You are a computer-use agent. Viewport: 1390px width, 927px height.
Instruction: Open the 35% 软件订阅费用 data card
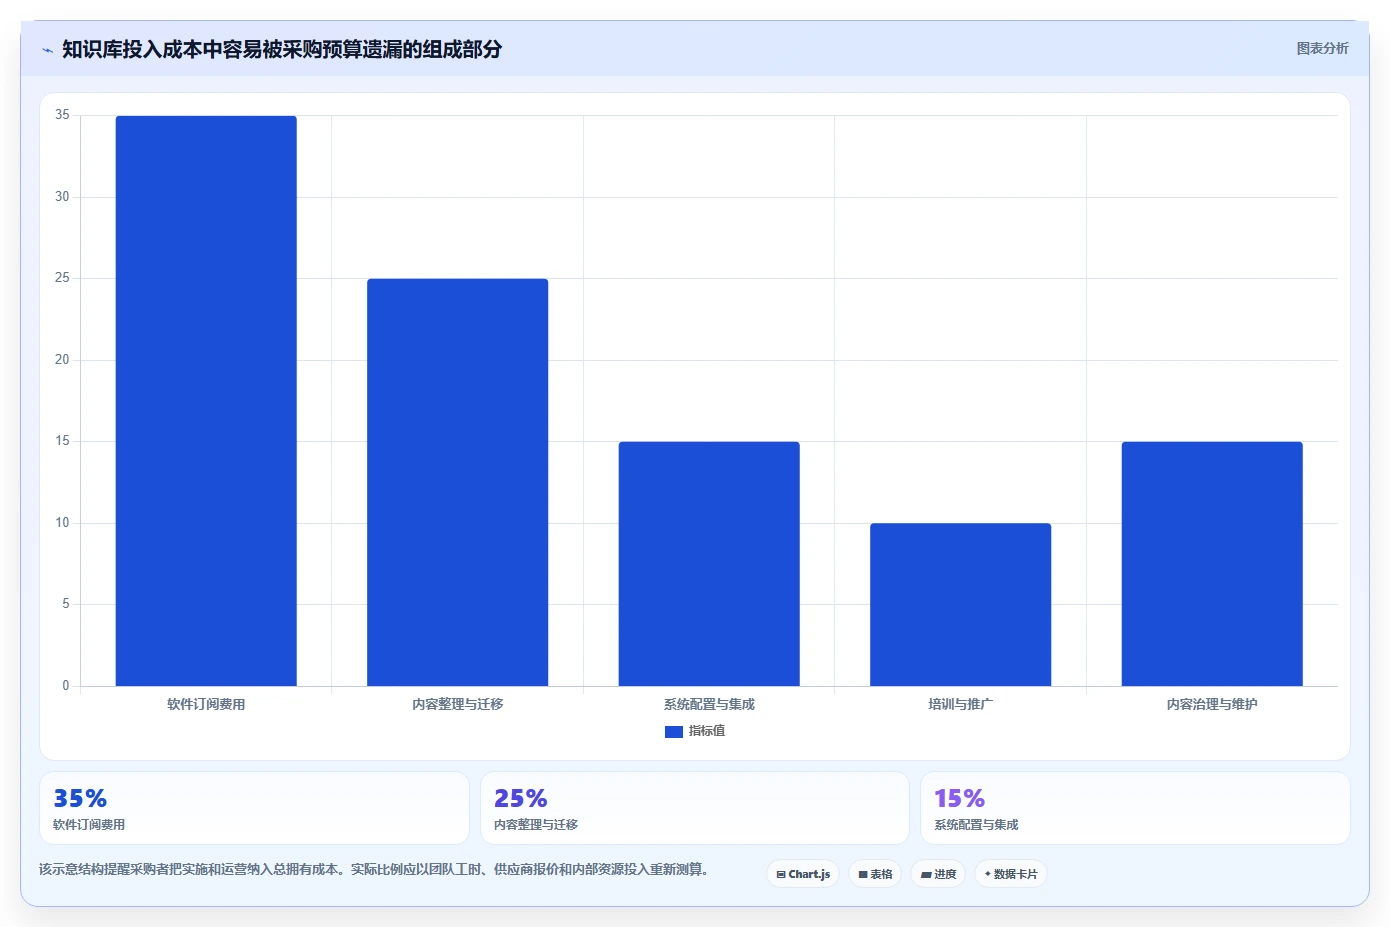coord(254,808)
